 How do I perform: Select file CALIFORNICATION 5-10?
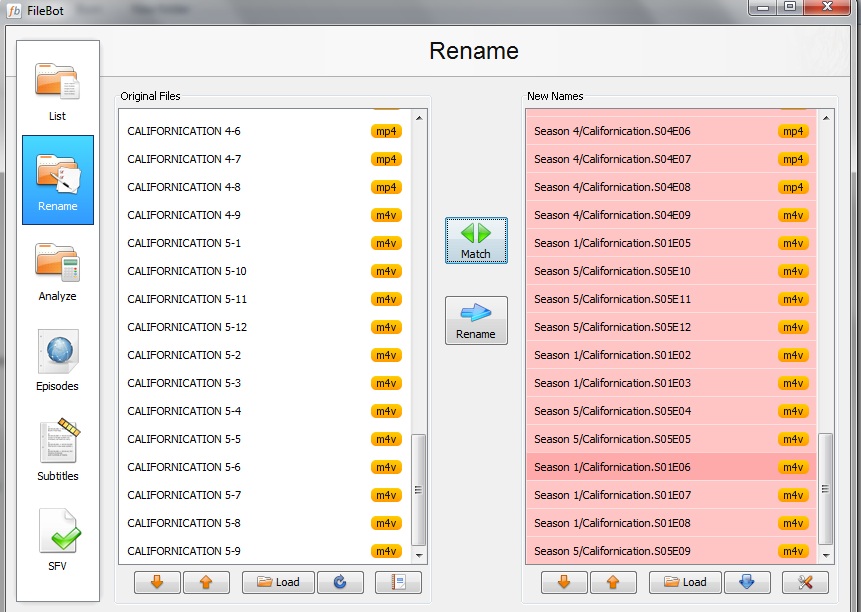[x=265, y=271]
